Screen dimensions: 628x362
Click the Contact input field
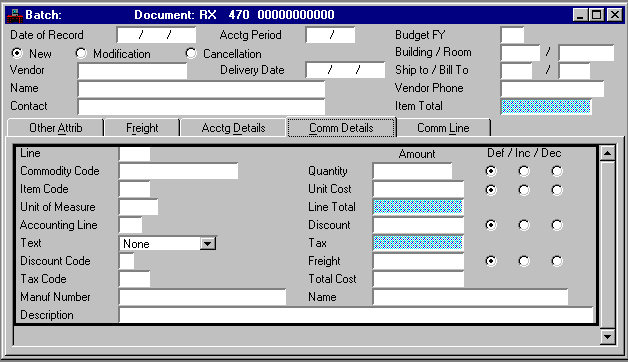click(x=201, y=107)
